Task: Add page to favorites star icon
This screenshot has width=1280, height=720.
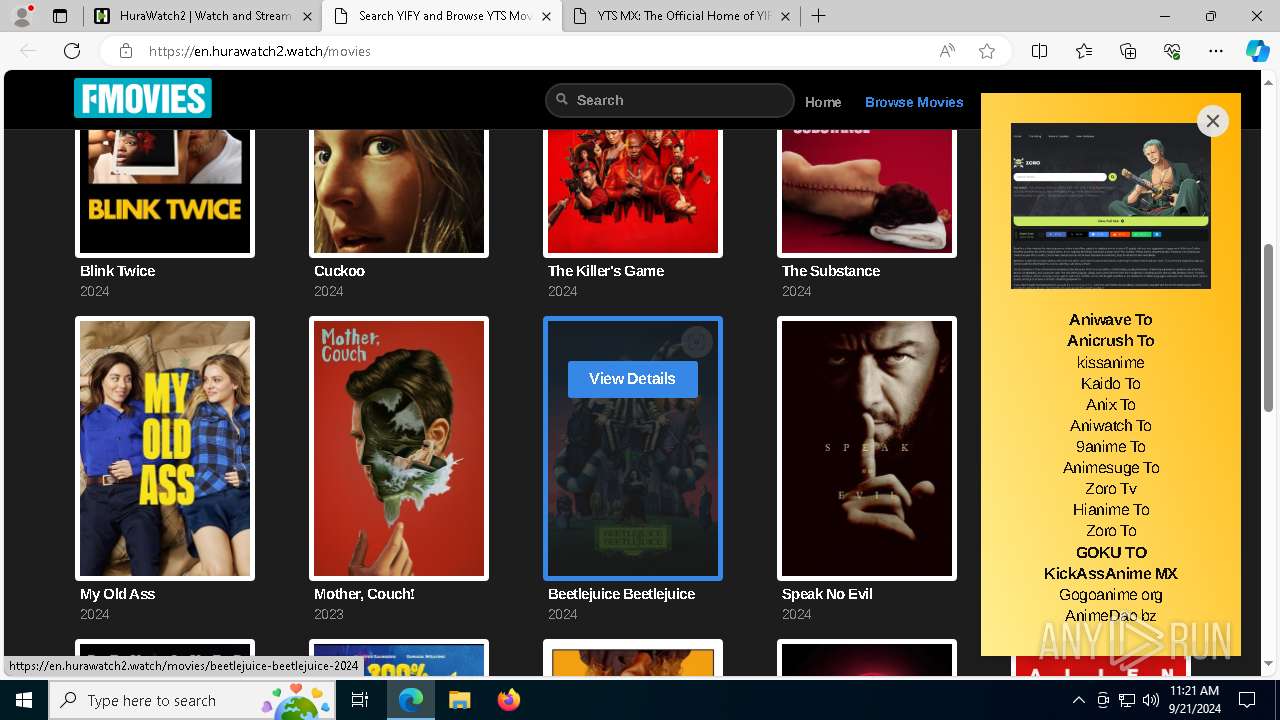Action: (987, 51)
